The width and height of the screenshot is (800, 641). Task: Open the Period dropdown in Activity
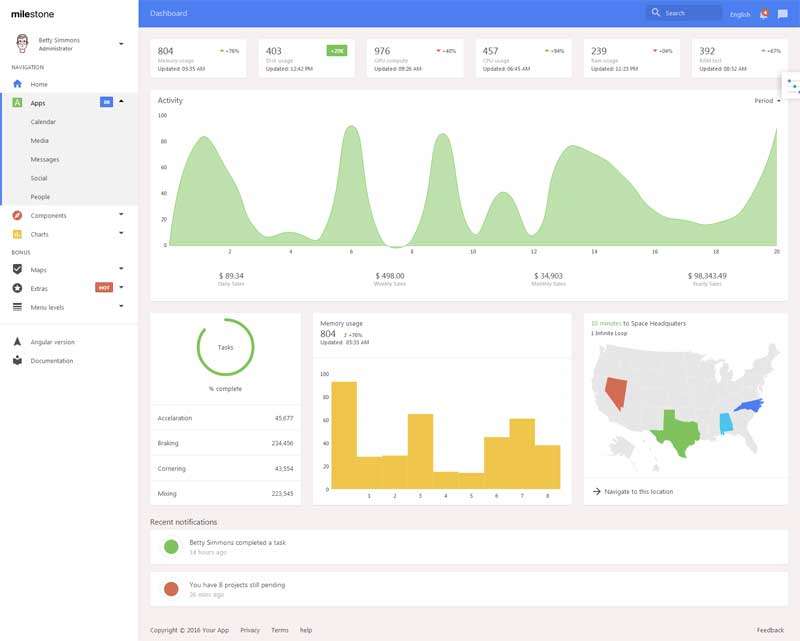point(767,101)
